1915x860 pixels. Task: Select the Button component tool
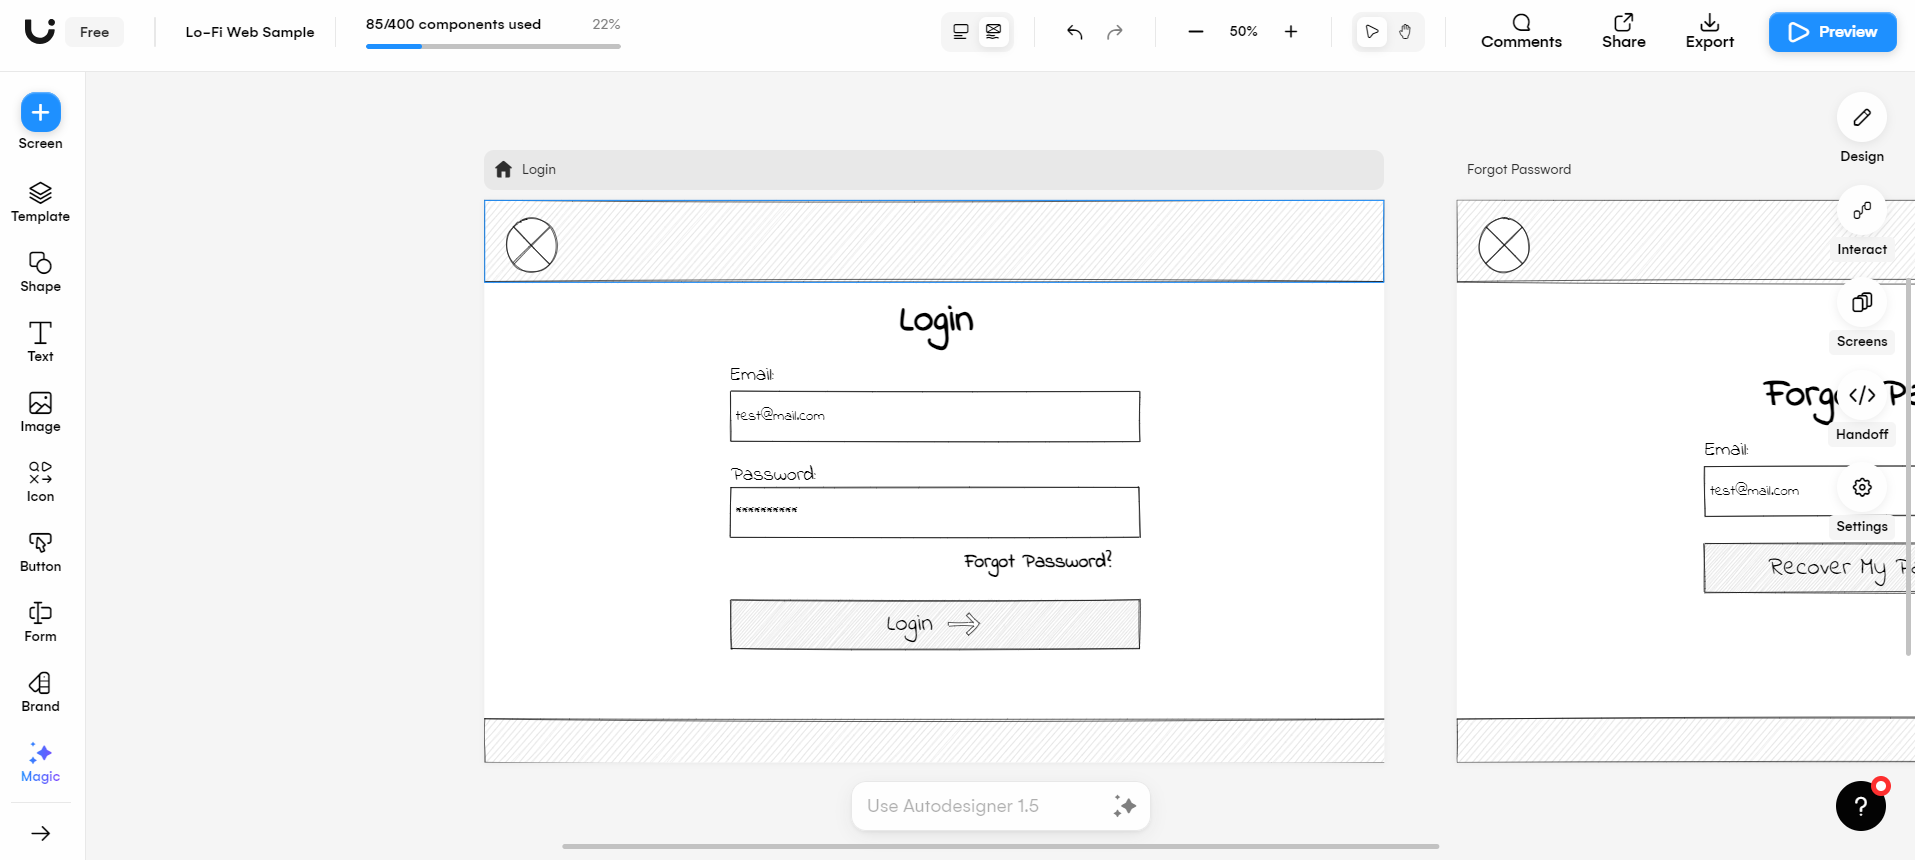pyautogui.click(x=40, y=551)
